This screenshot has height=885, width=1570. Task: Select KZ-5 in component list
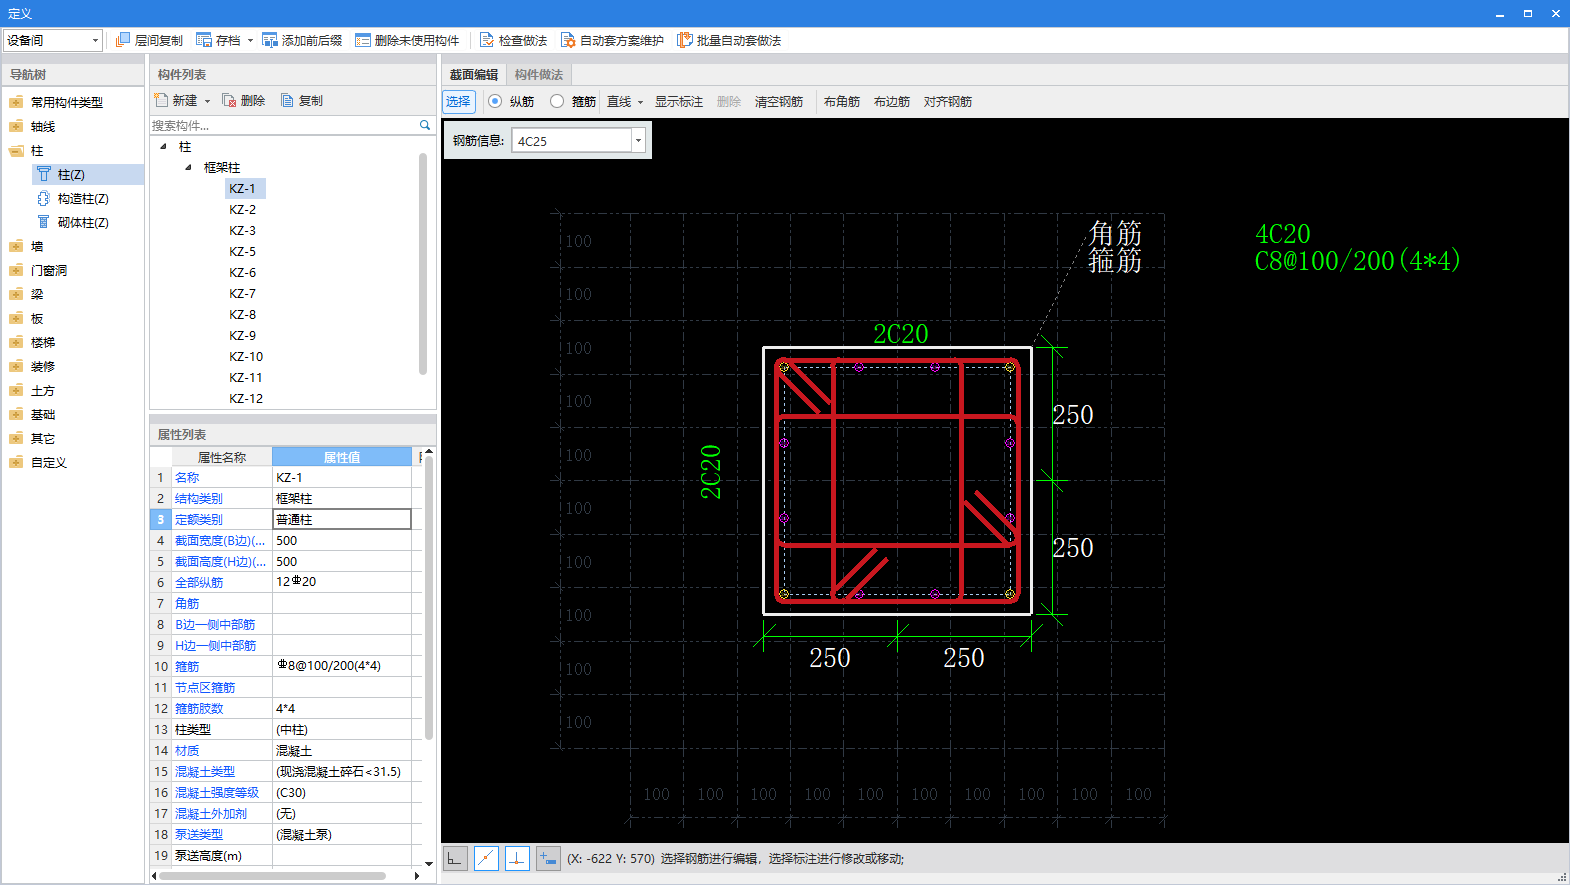click(243, 251)
